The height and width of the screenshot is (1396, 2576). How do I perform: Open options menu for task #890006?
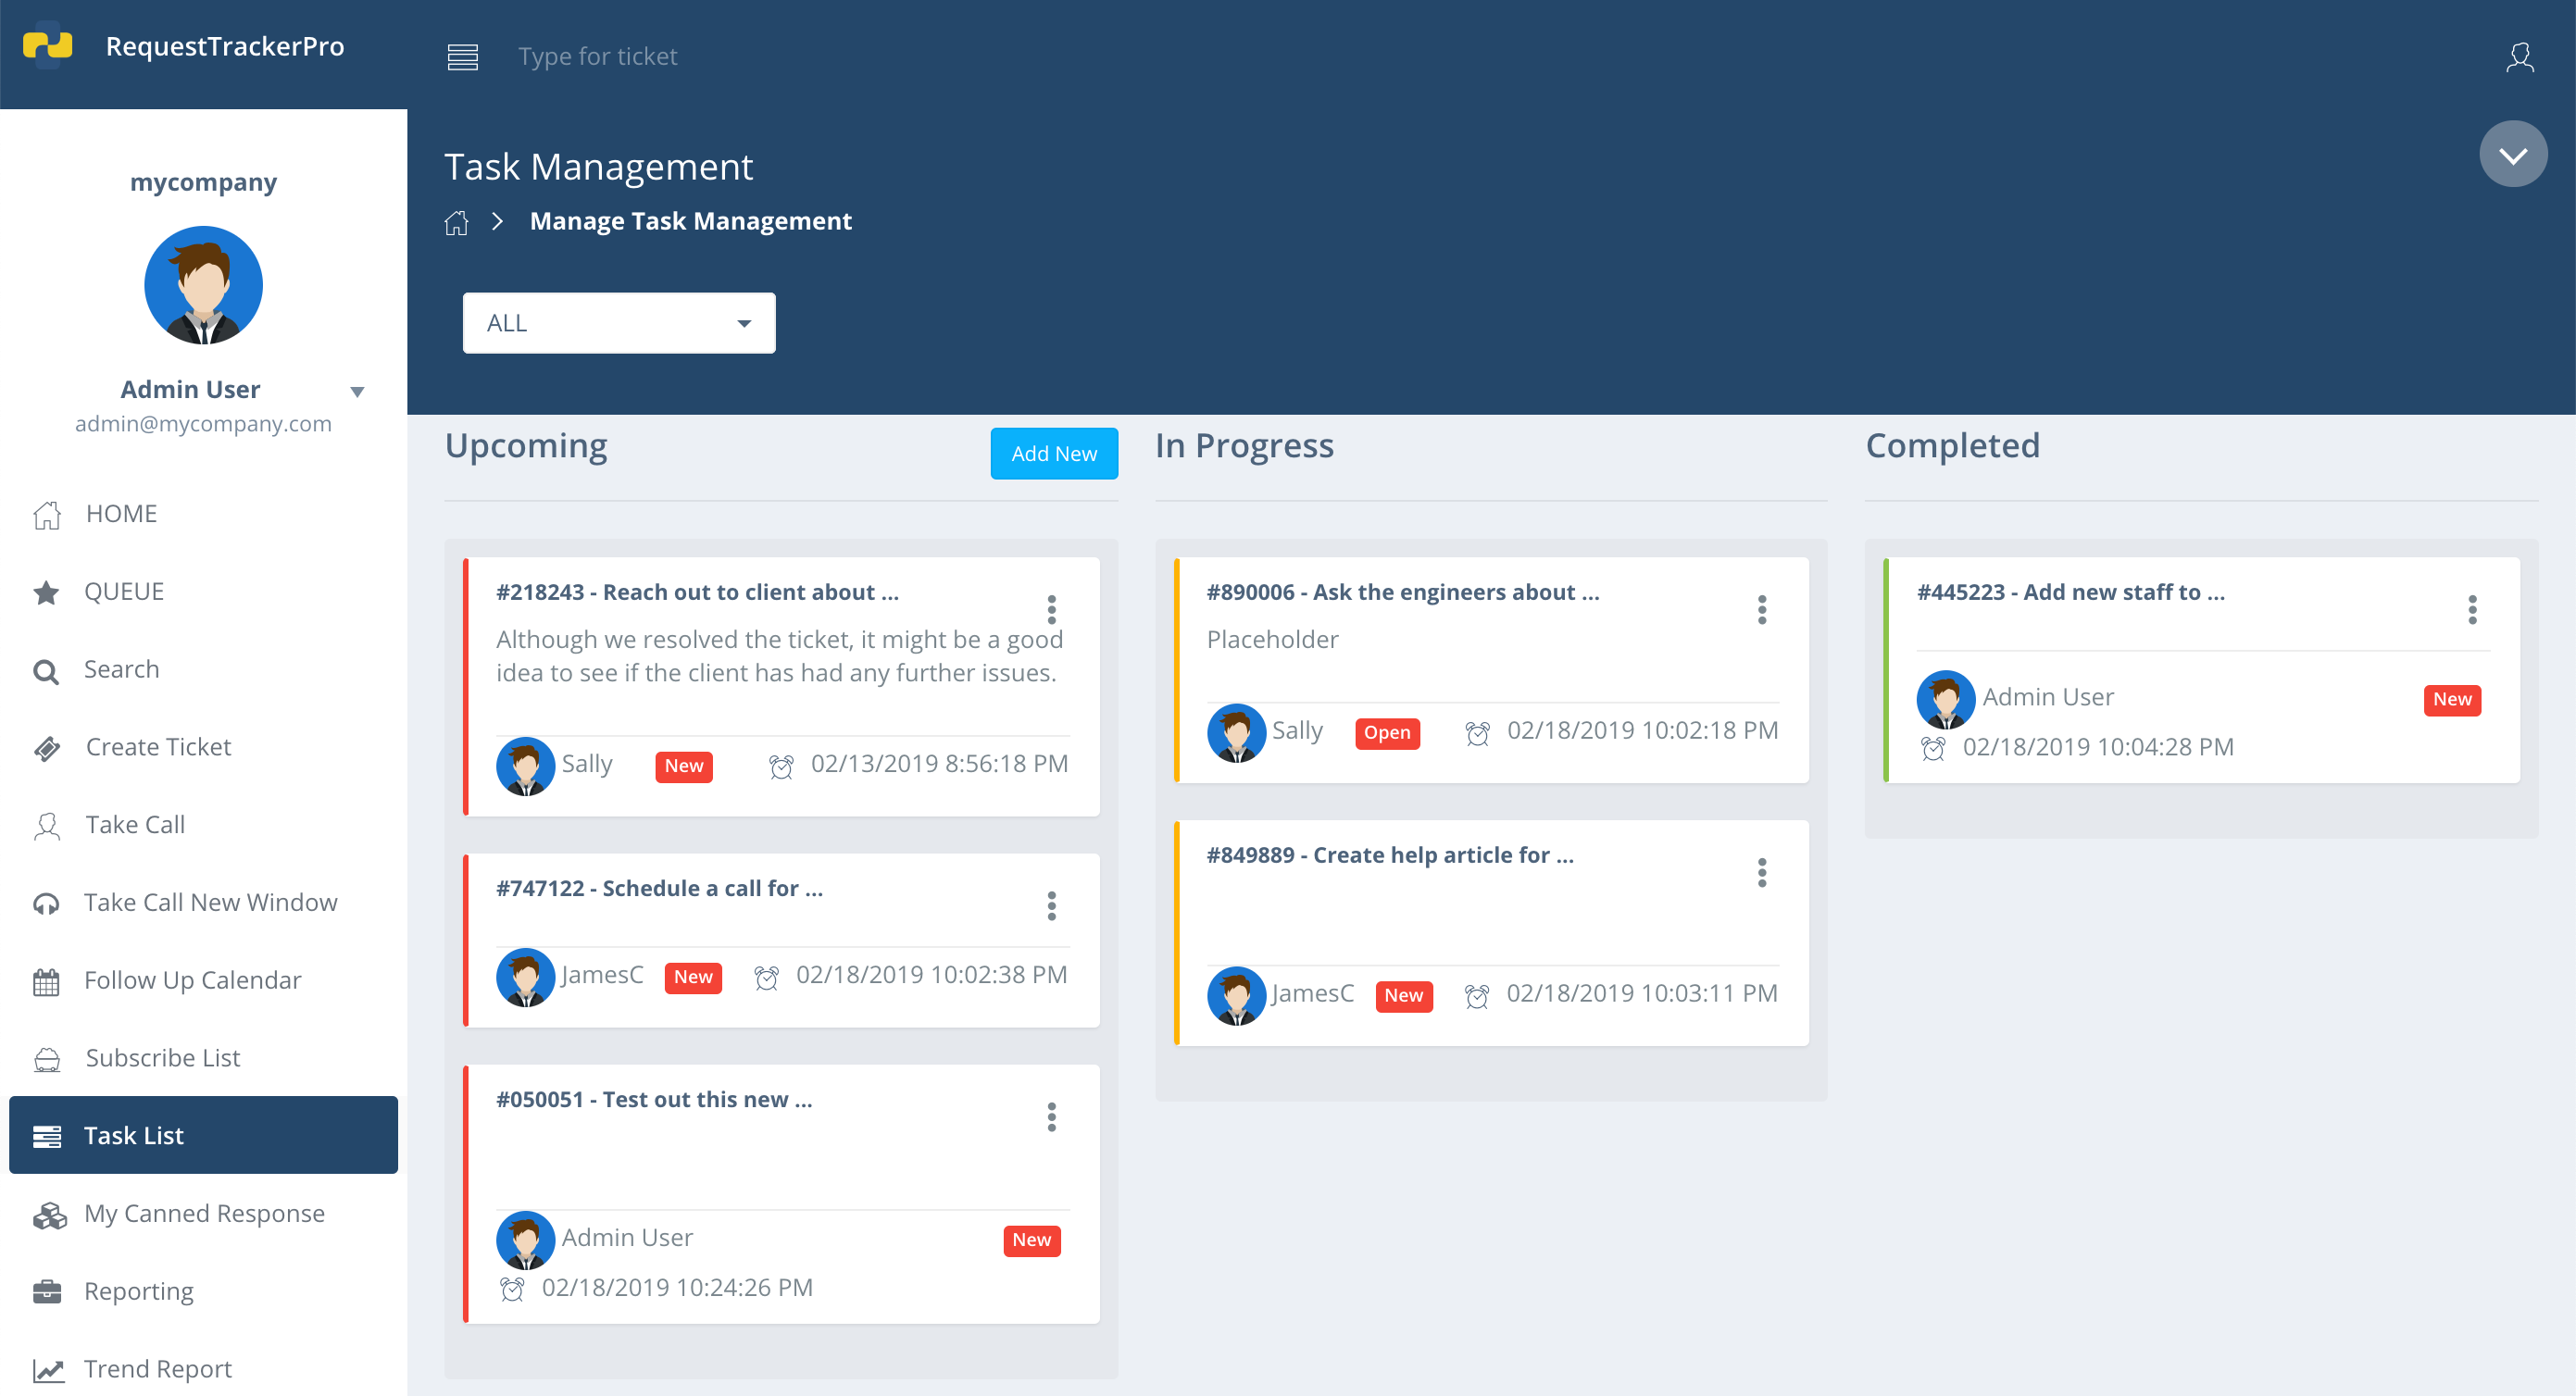pos(1761,609)
